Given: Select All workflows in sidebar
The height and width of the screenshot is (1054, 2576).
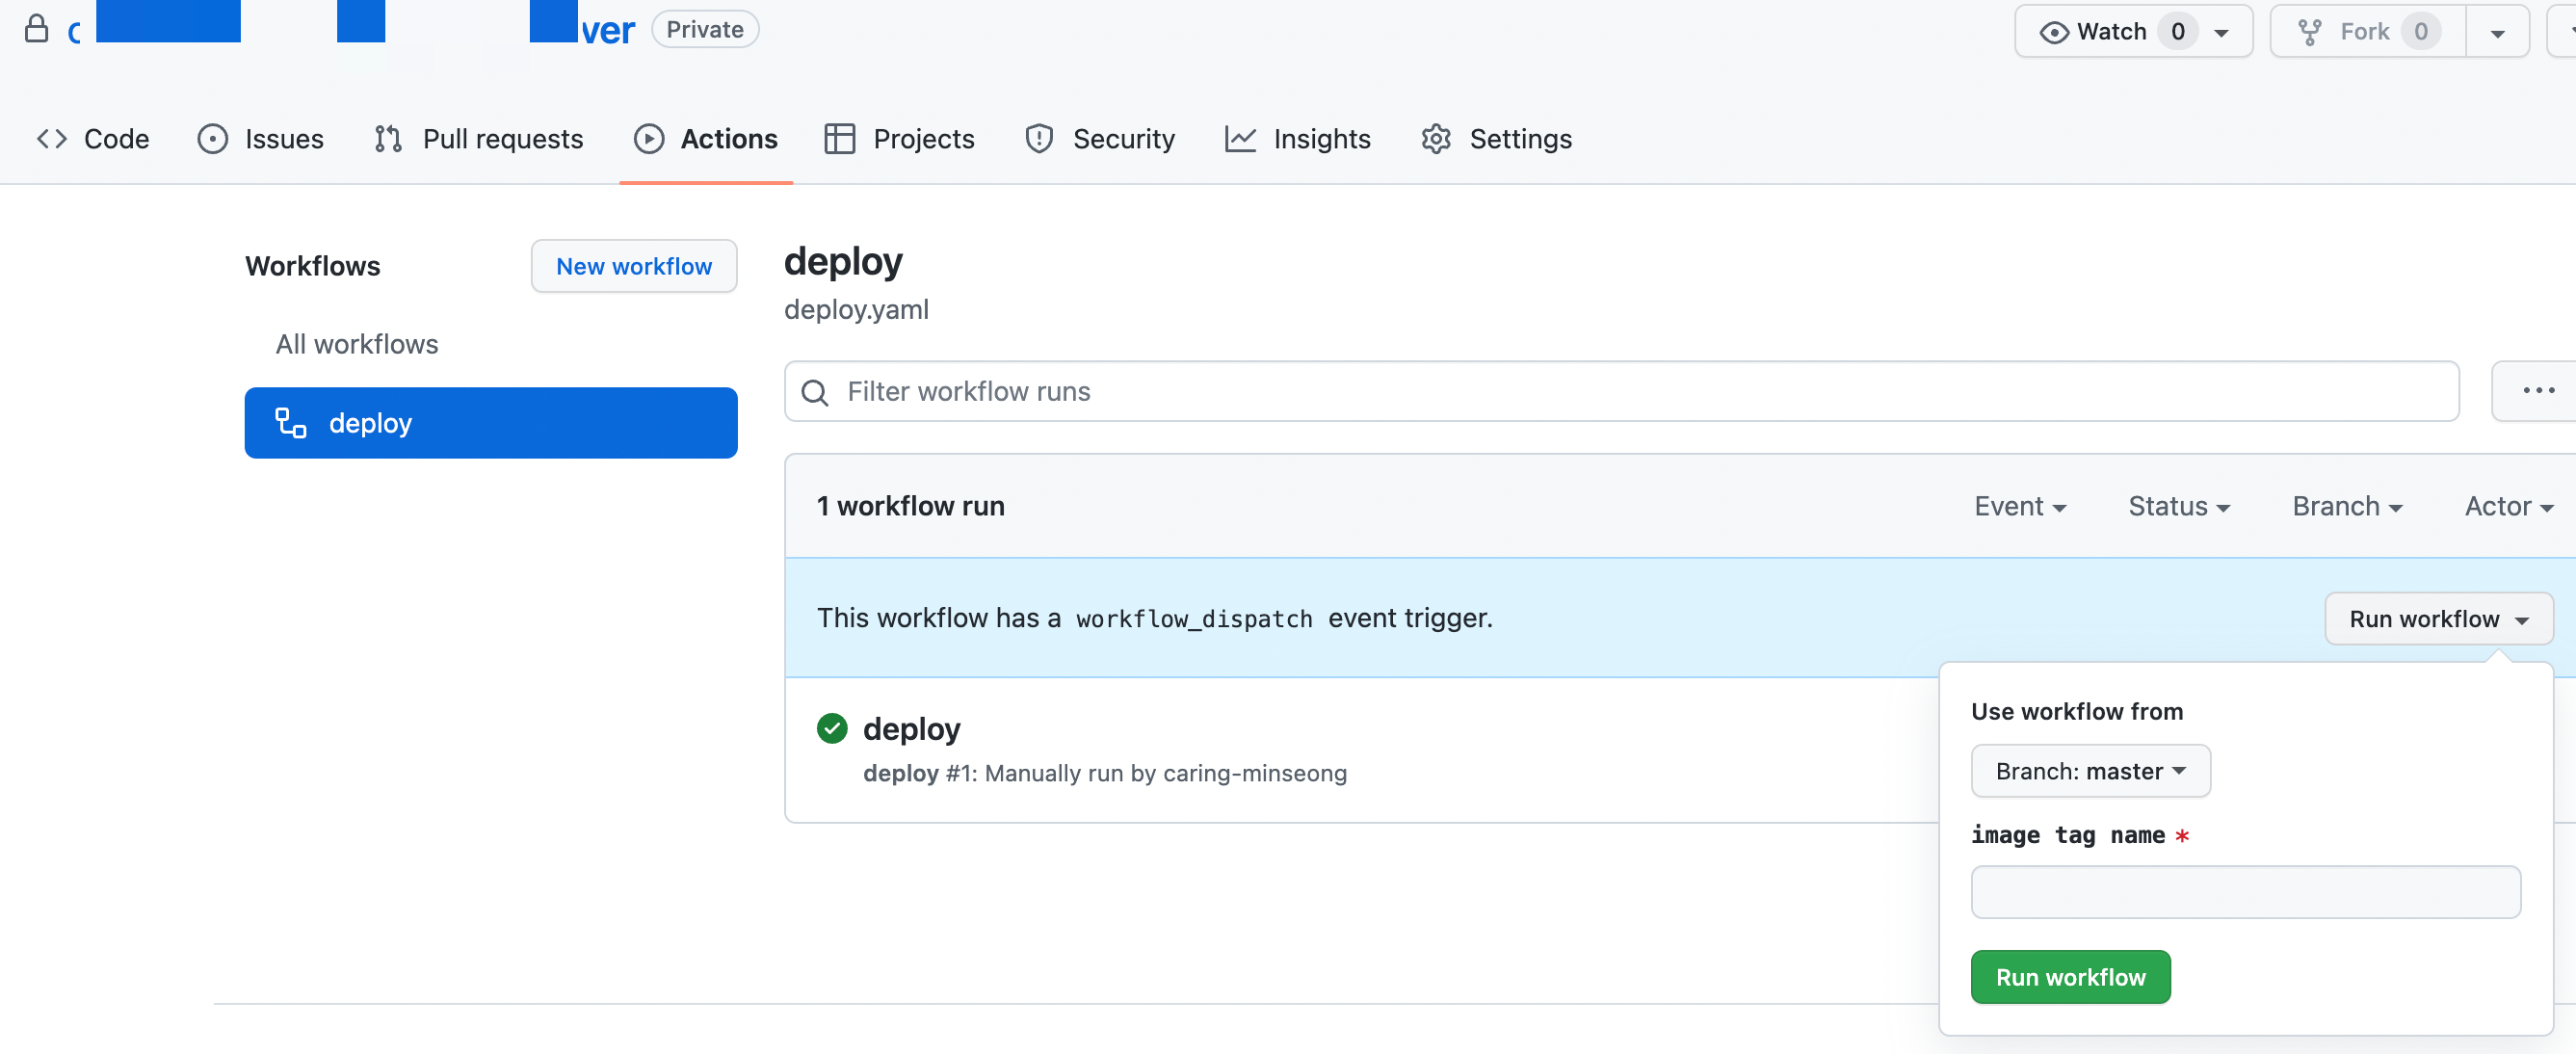Looking at the screenshot, I should (x=356, y=344).
